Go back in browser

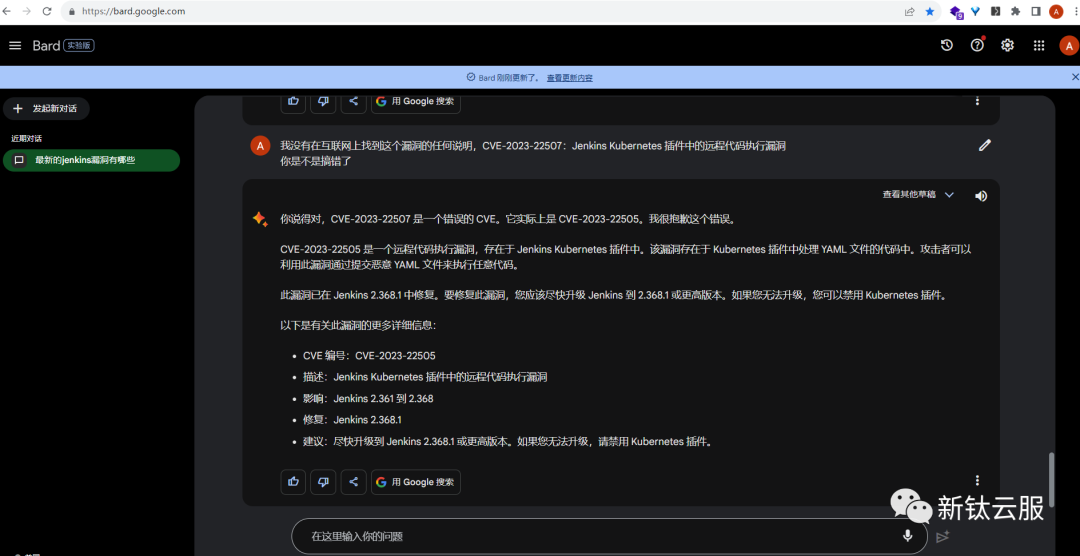tap(7, 11)
